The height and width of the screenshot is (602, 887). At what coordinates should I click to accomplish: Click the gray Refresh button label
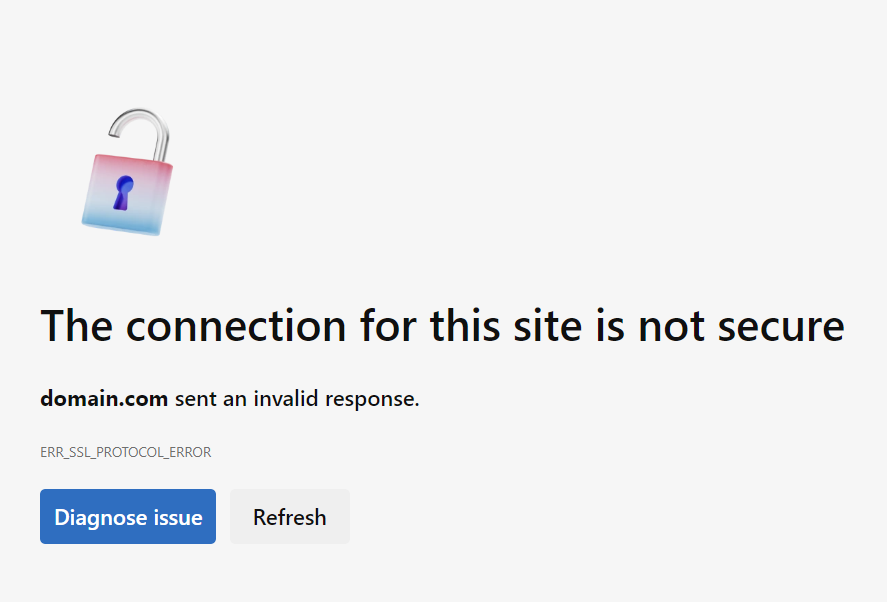[x=289, y=516]
